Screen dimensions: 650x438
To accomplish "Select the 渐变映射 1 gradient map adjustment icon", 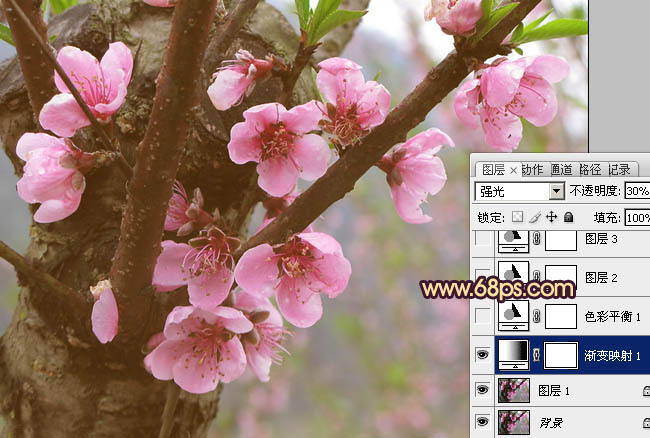I will [513, 354].
